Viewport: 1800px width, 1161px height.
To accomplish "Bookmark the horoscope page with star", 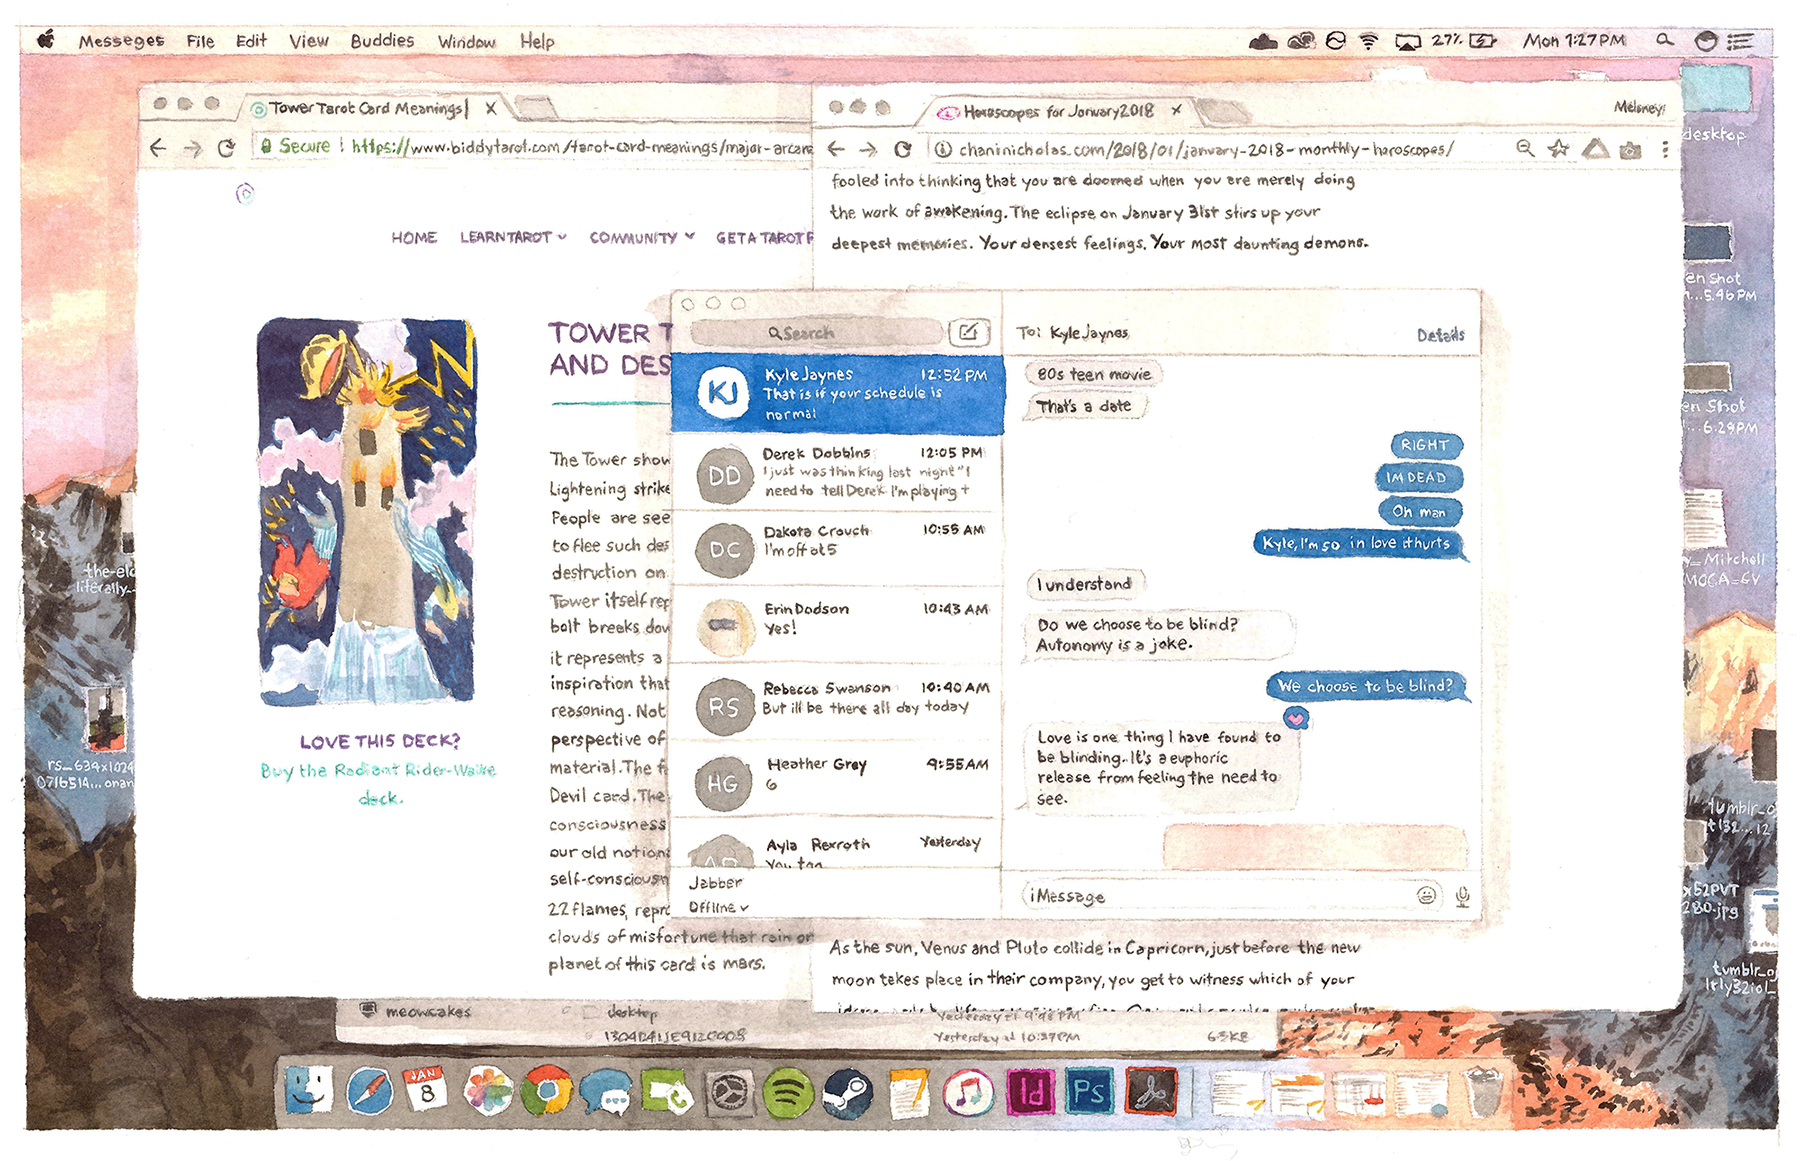I will (1558, 148).
